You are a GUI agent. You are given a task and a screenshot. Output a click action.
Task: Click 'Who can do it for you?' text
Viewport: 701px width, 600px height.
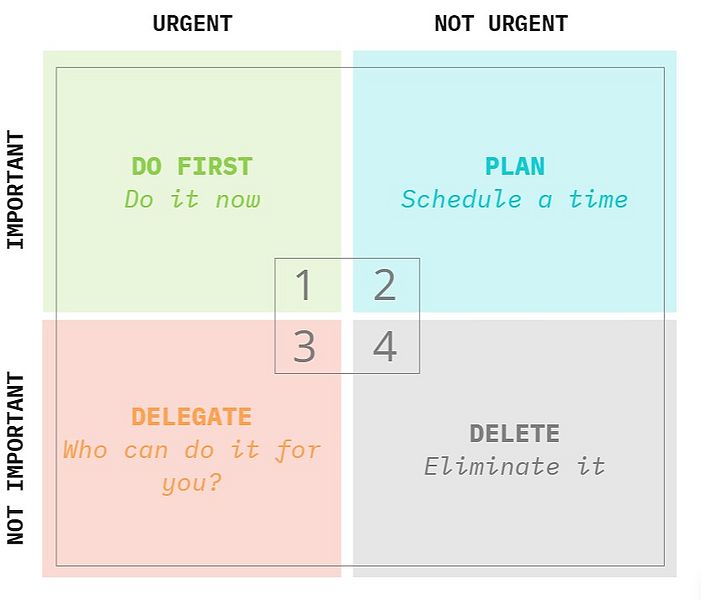click(192, 466)
